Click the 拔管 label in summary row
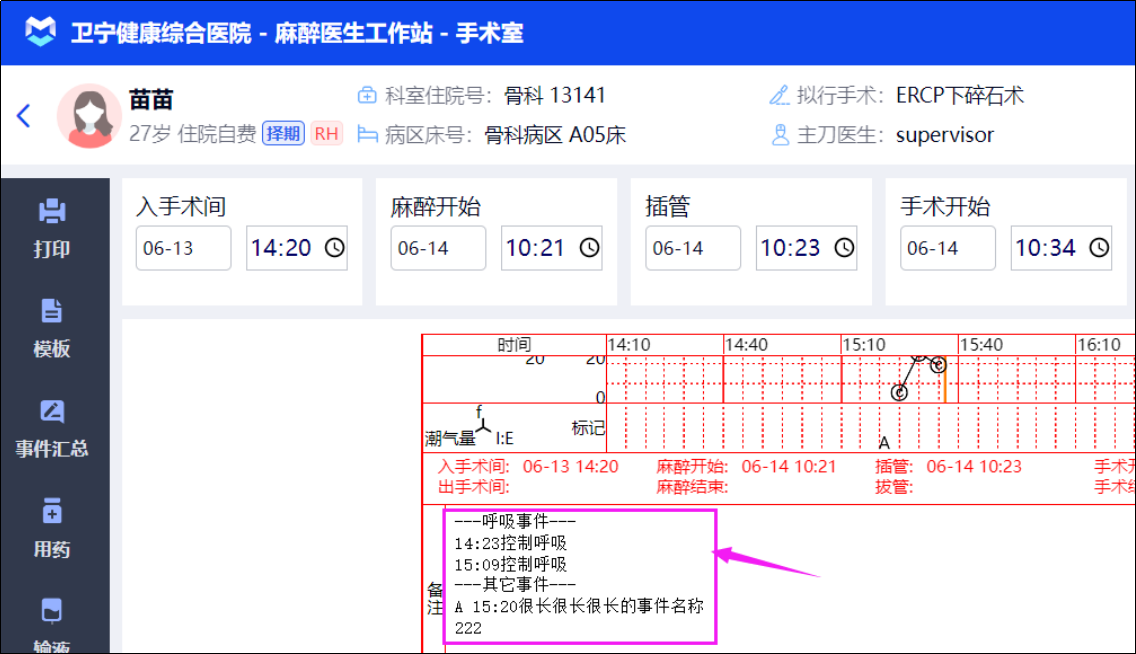The height and width of the screenshot is (654, 1136). click(894, 487)
